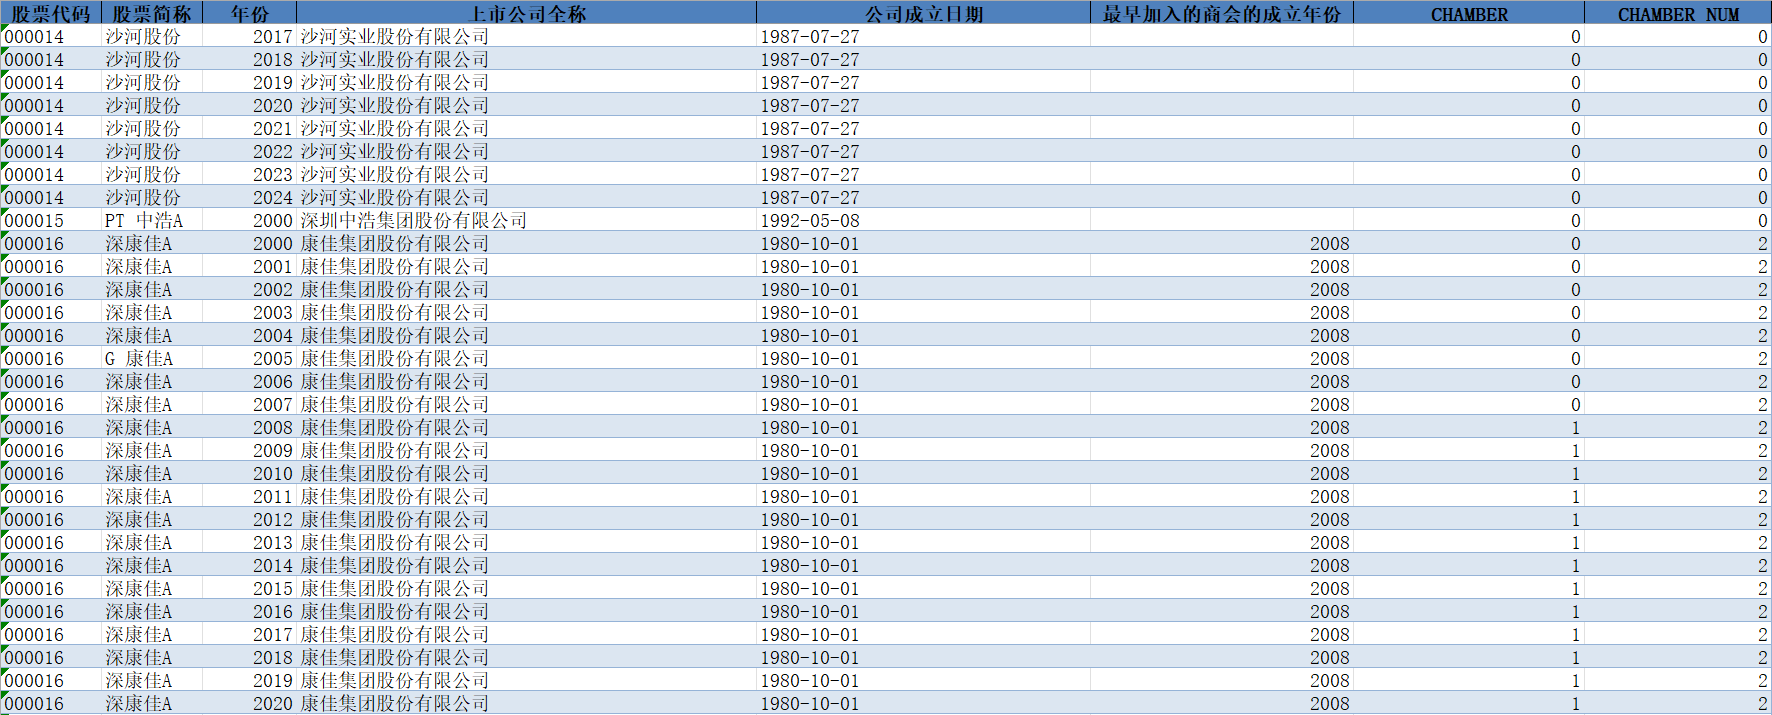The height and width of the screenshot is (715, 1772).
Task: Select the 深圳中浩集团股份有限公司 company name cell
Action: click(413, 221)
